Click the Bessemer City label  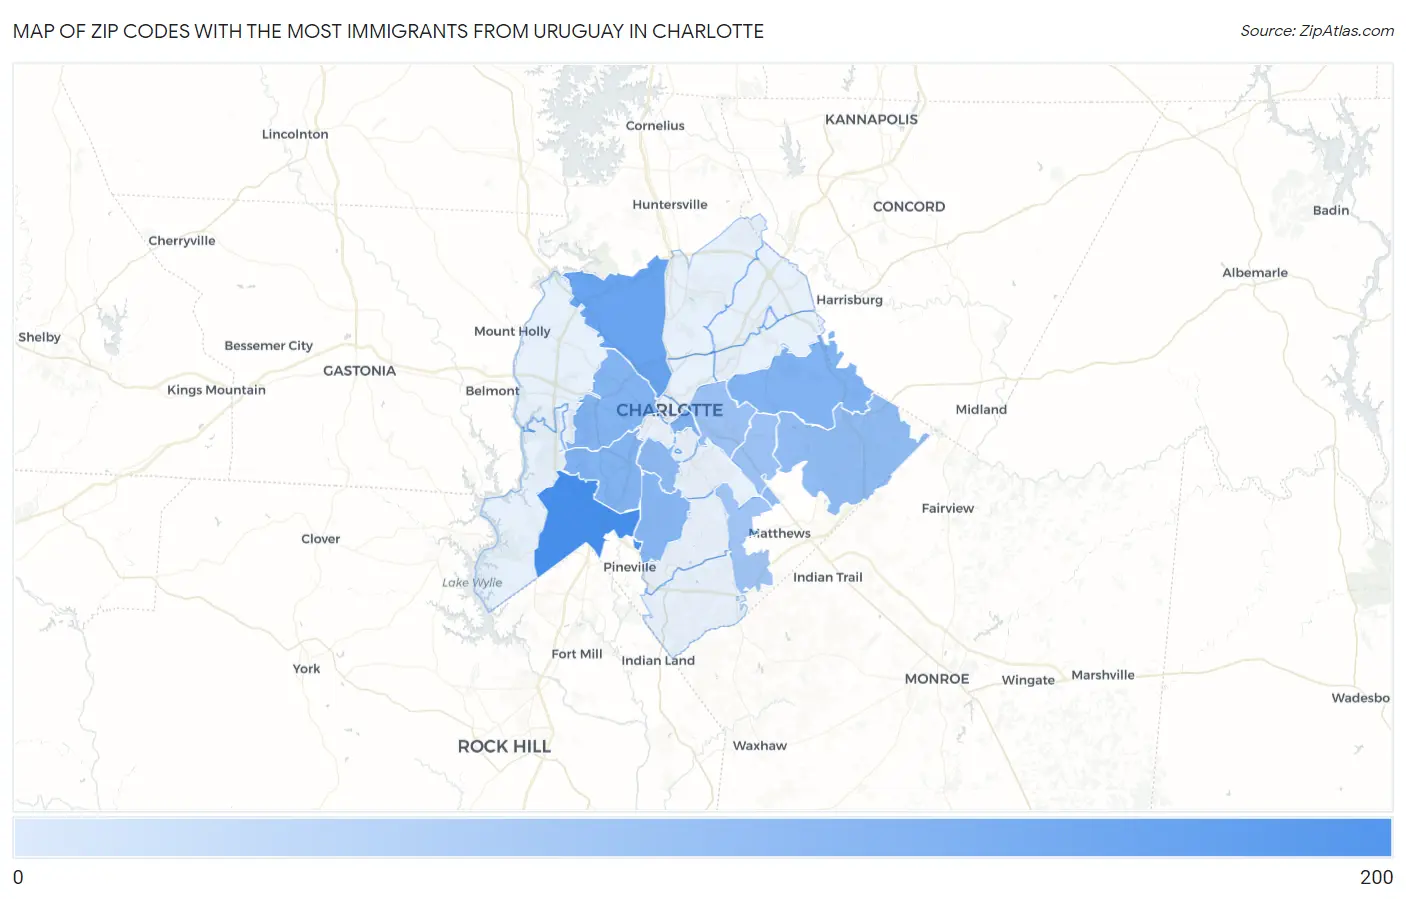click(x=268, y=345)
